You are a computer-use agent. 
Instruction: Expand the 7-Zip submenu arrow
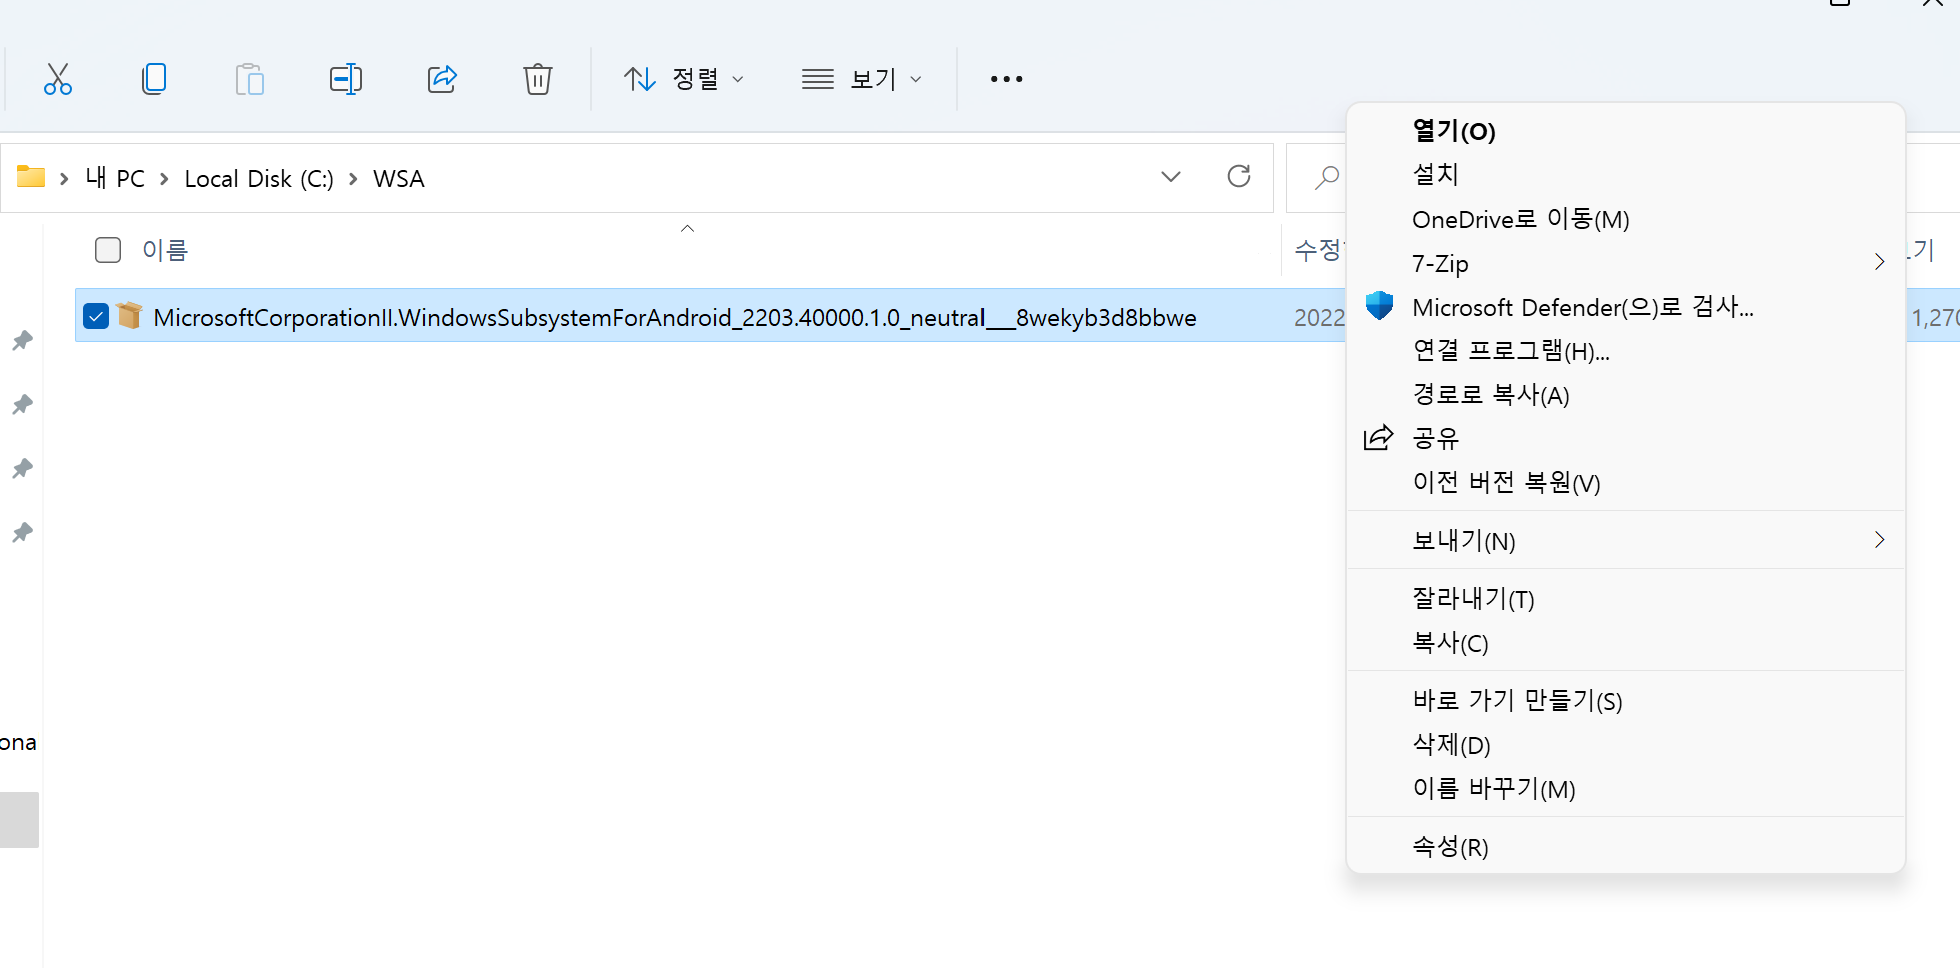tap(1880, 262)
